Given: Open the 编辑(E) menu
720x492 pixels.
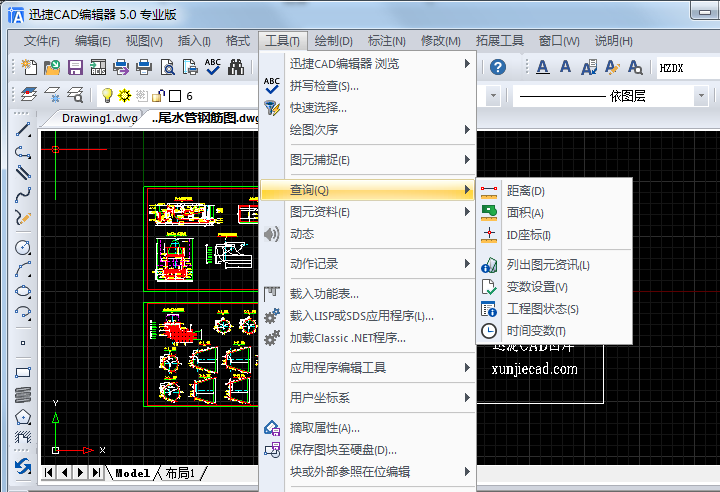Looking at the screenshot, I should click(x=92, y=41).
